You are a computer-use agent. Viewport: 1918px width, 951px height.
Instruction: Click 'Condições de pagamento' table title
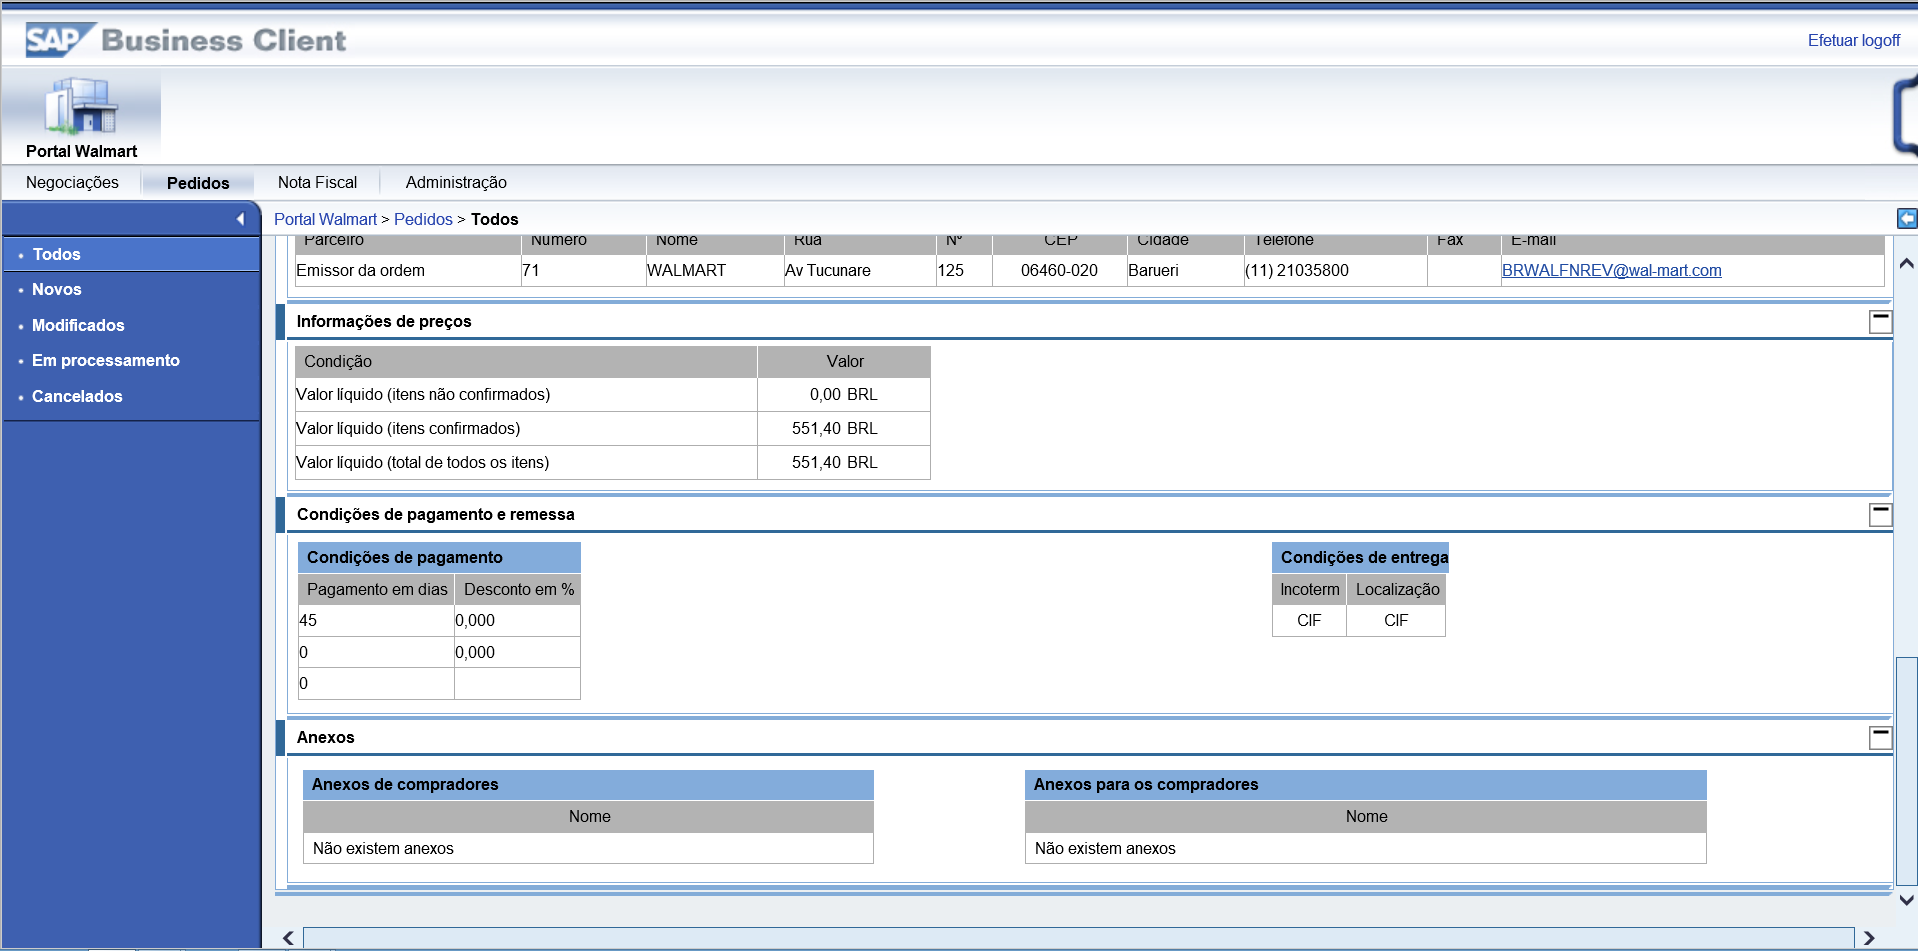(x=439, y=557)
